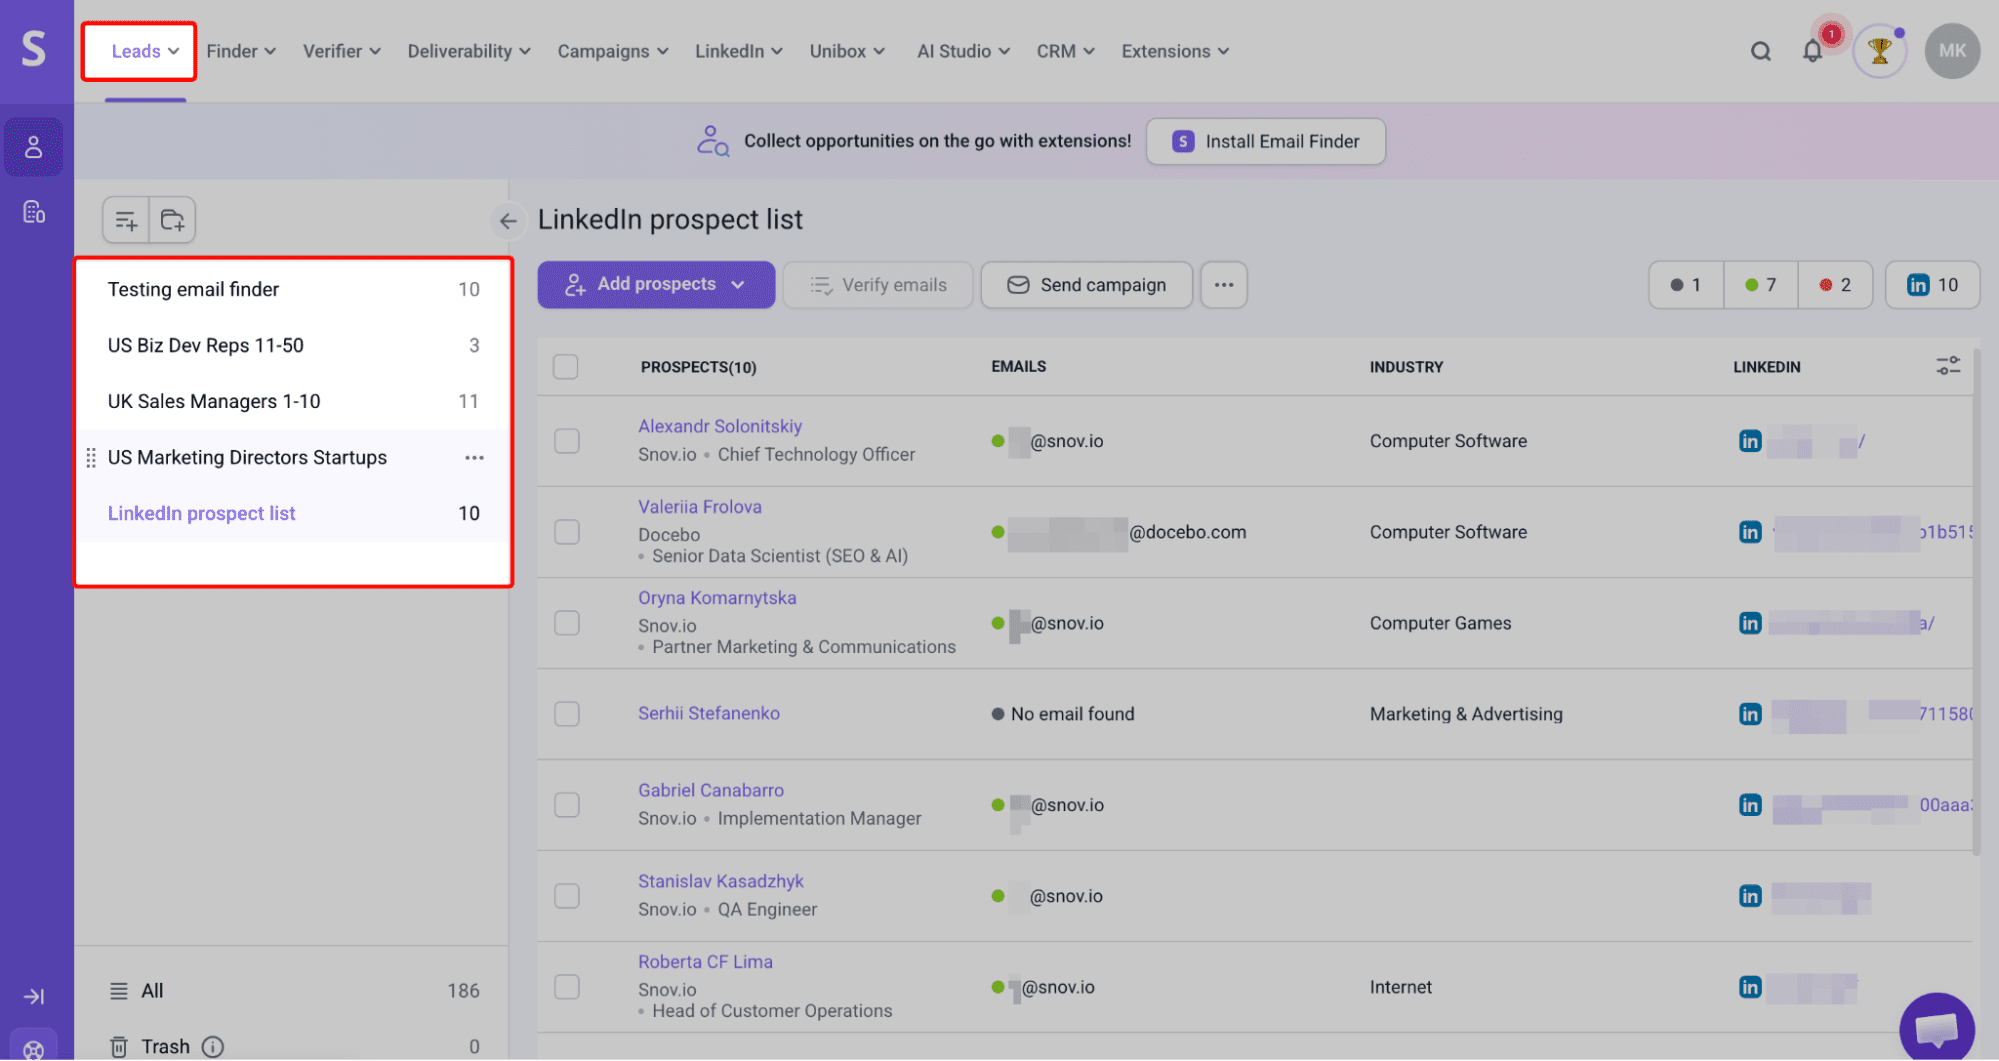Click Install Email Finder button
Image resolution: width=1999 pixels, height=1061 pixels.
pyautogui.click(x=1265, y=142)
